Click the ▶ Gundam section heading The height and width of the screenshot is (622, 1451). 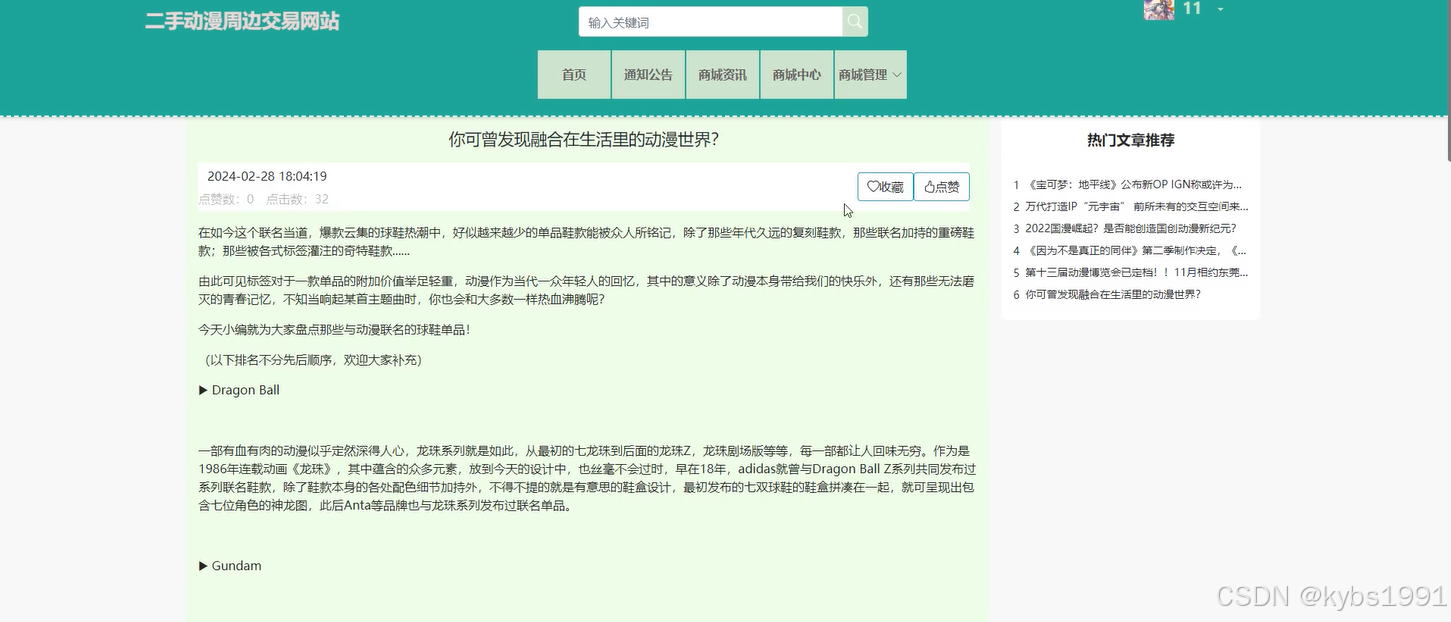230,566
